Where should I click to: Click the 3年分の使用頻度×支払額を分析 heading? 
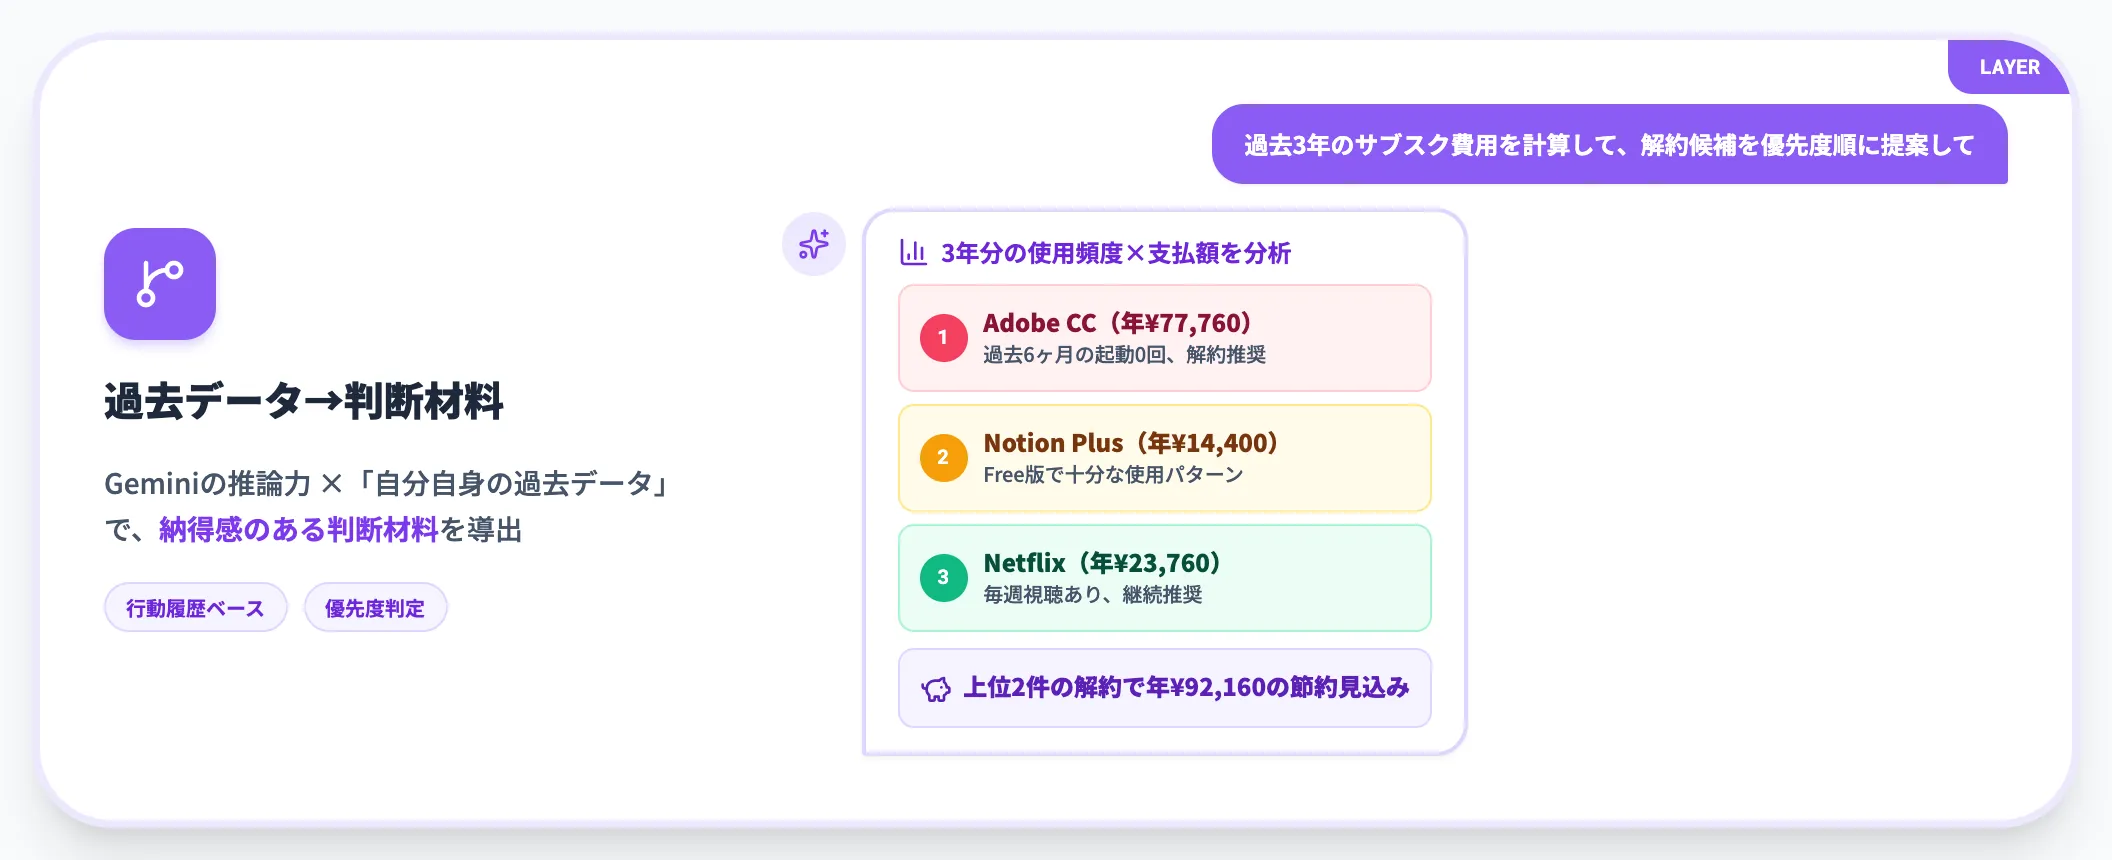[1116, 253]
